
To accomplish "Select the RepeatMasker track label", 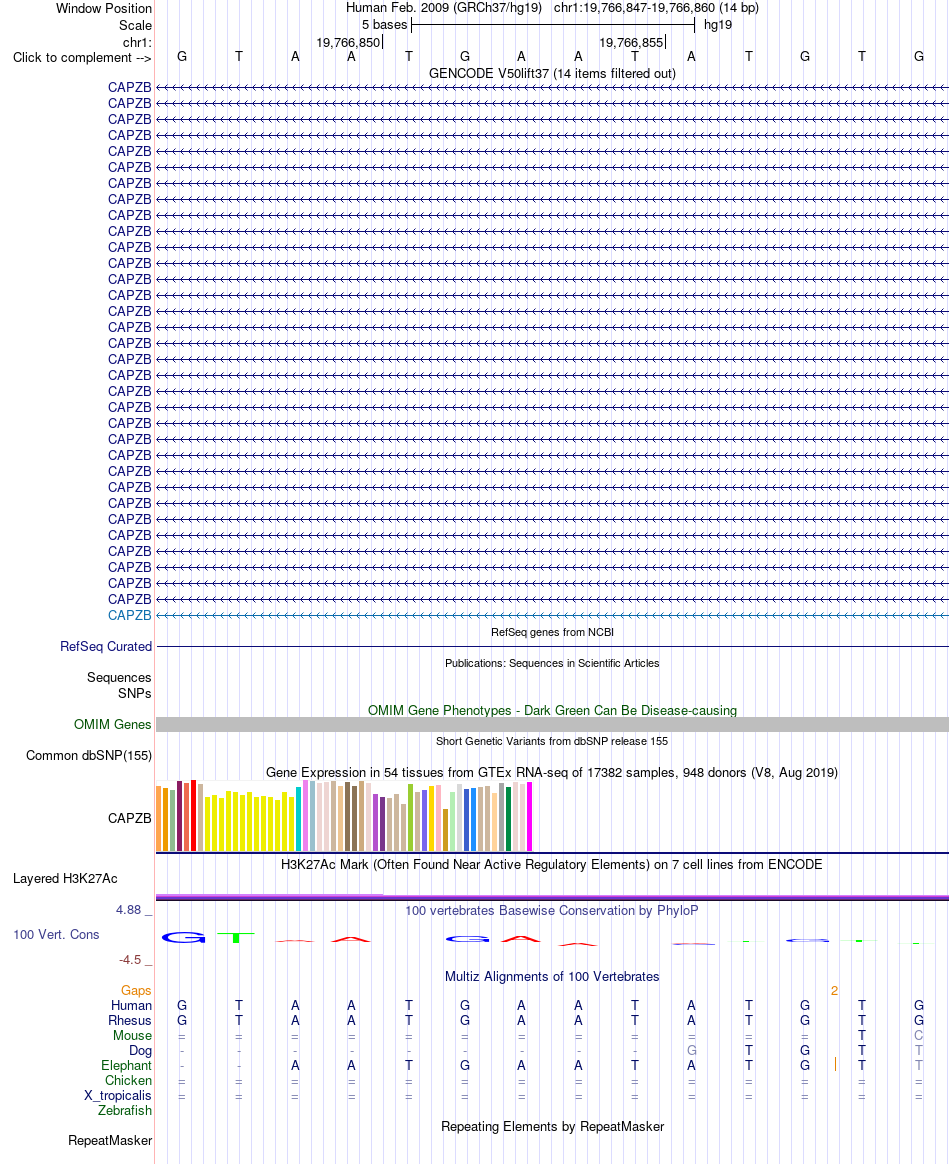I will [110, 1141].
